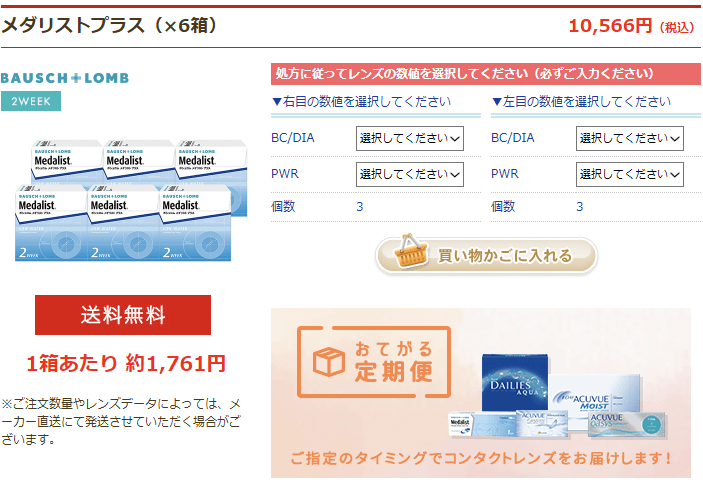Open right eye BC/DIA dropdown
This screenshot has width=703, height=486.
tap(409, 138)
